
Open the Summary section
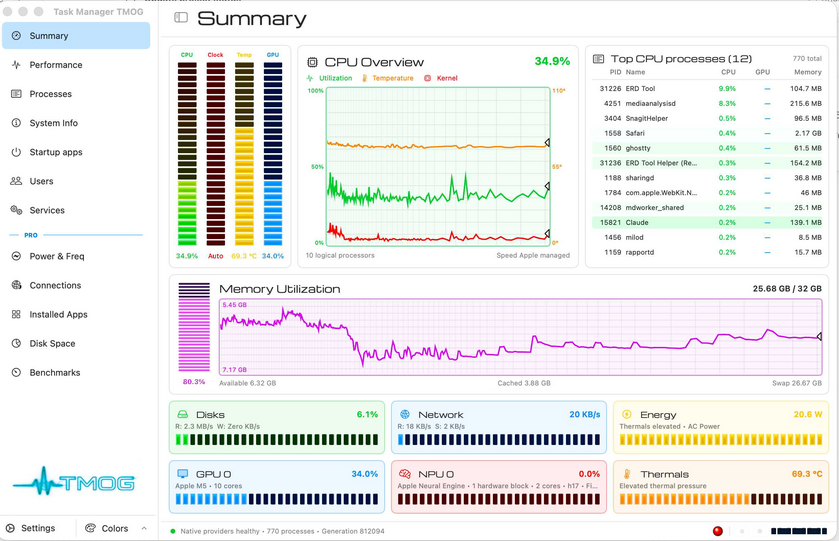coord(76,36)
